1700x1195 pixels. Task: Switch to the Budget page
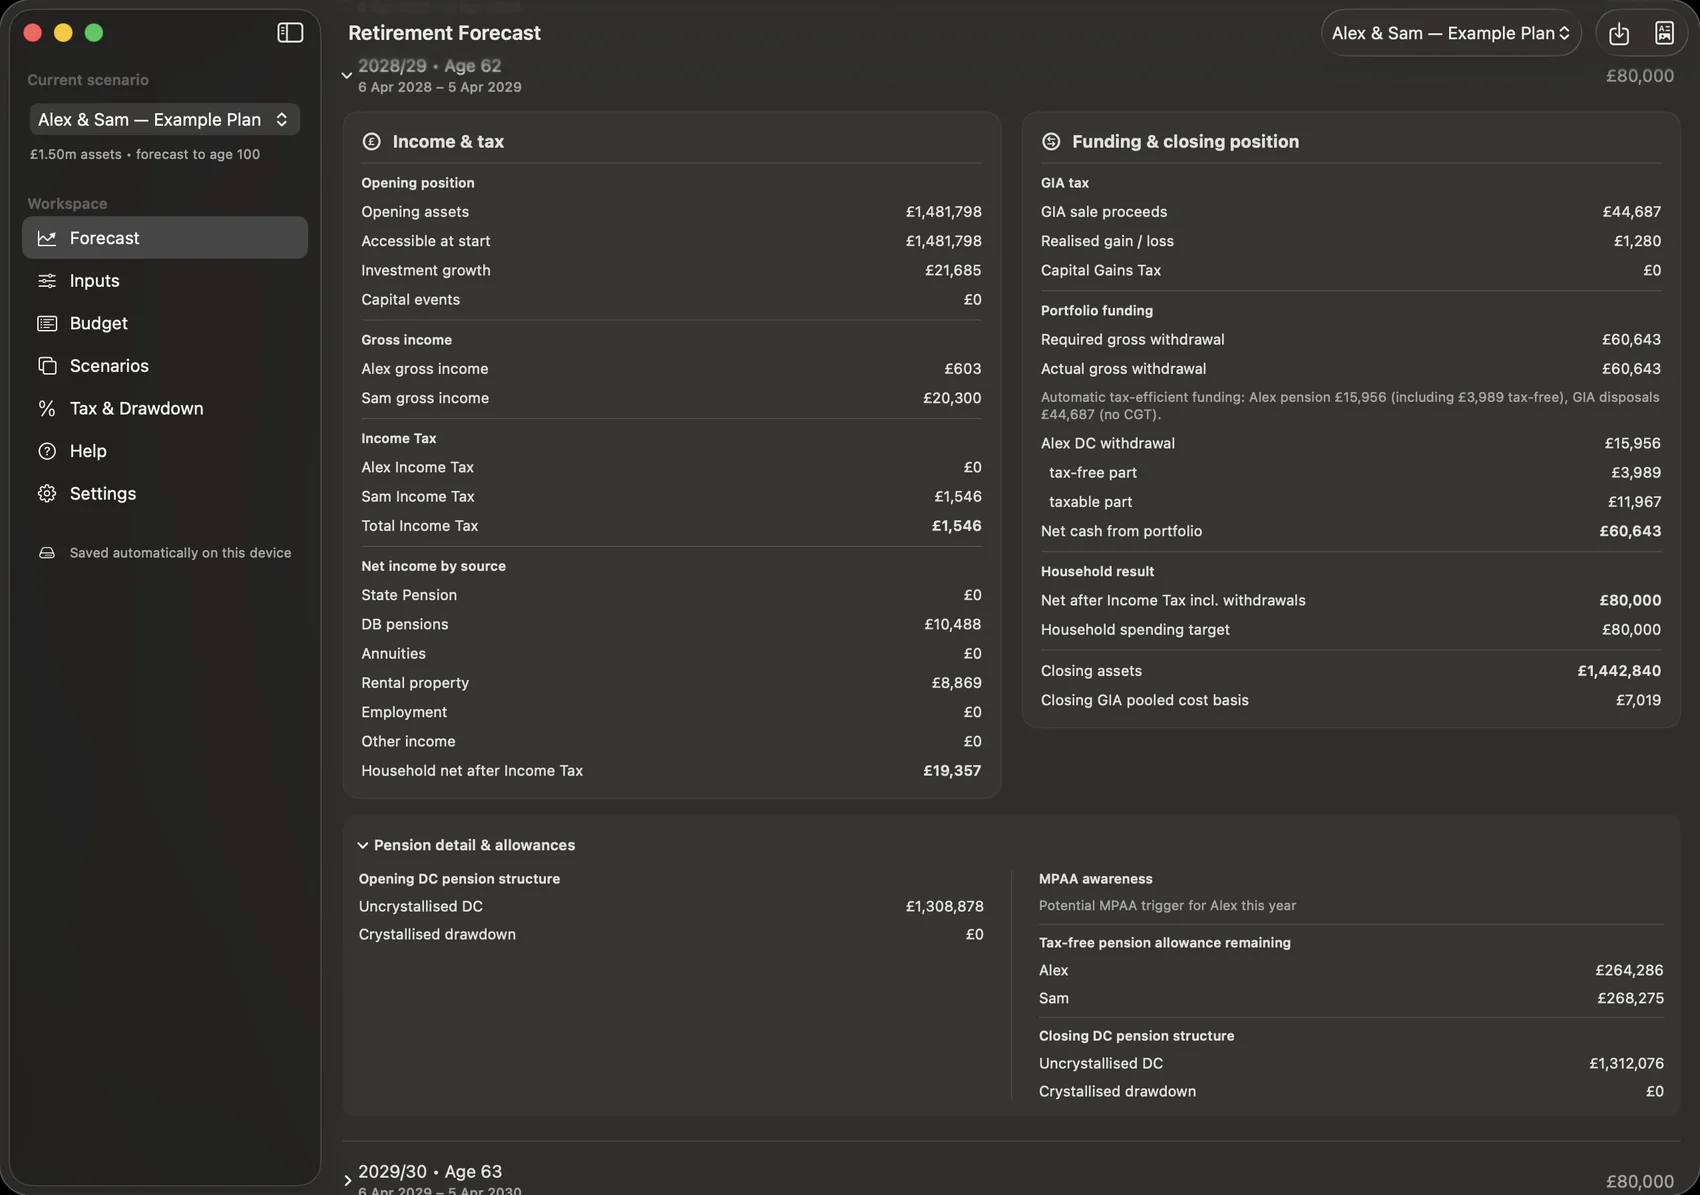coord(165,323)
